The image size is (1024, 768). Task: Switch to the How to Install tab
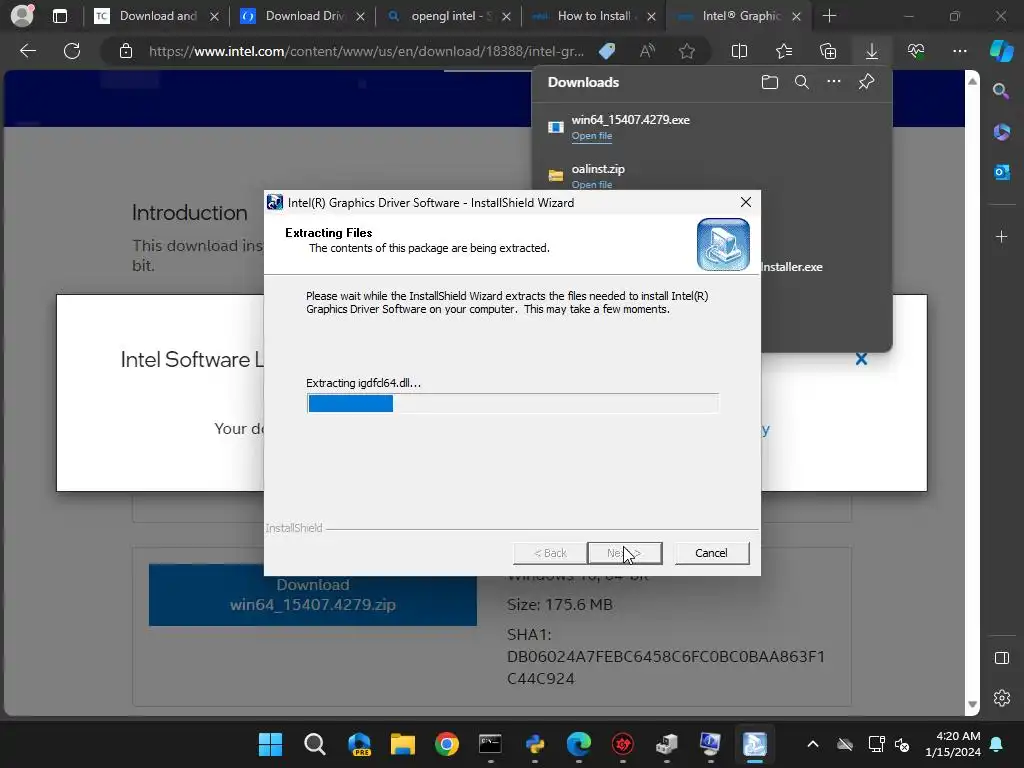point(593,16)
